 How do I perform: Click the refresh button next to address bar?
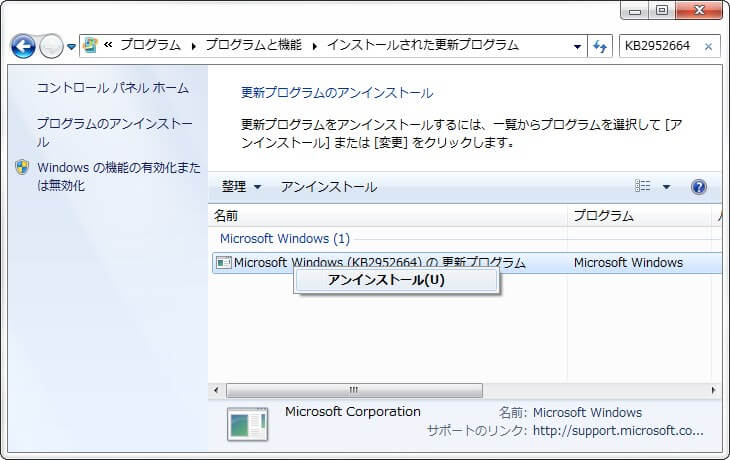click(600, 46)
